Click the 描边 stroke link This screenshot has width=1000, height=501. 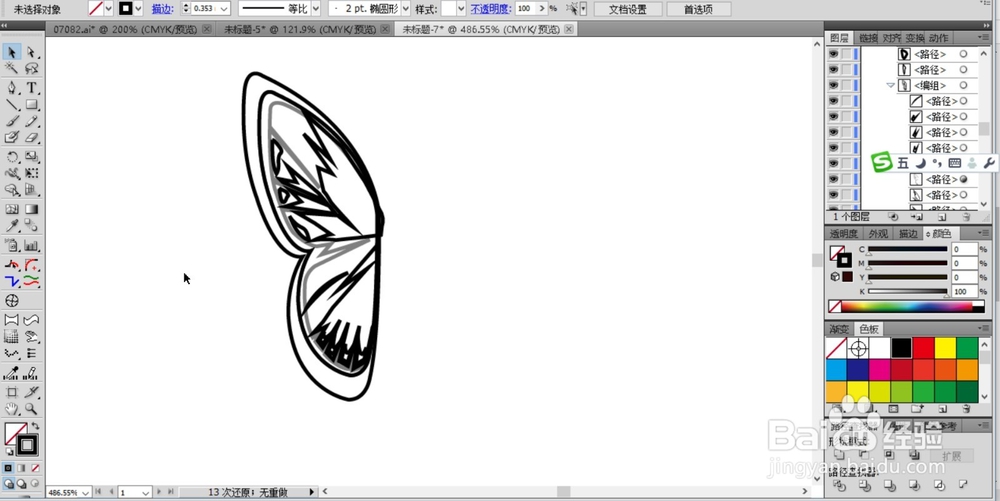(163, 9)
